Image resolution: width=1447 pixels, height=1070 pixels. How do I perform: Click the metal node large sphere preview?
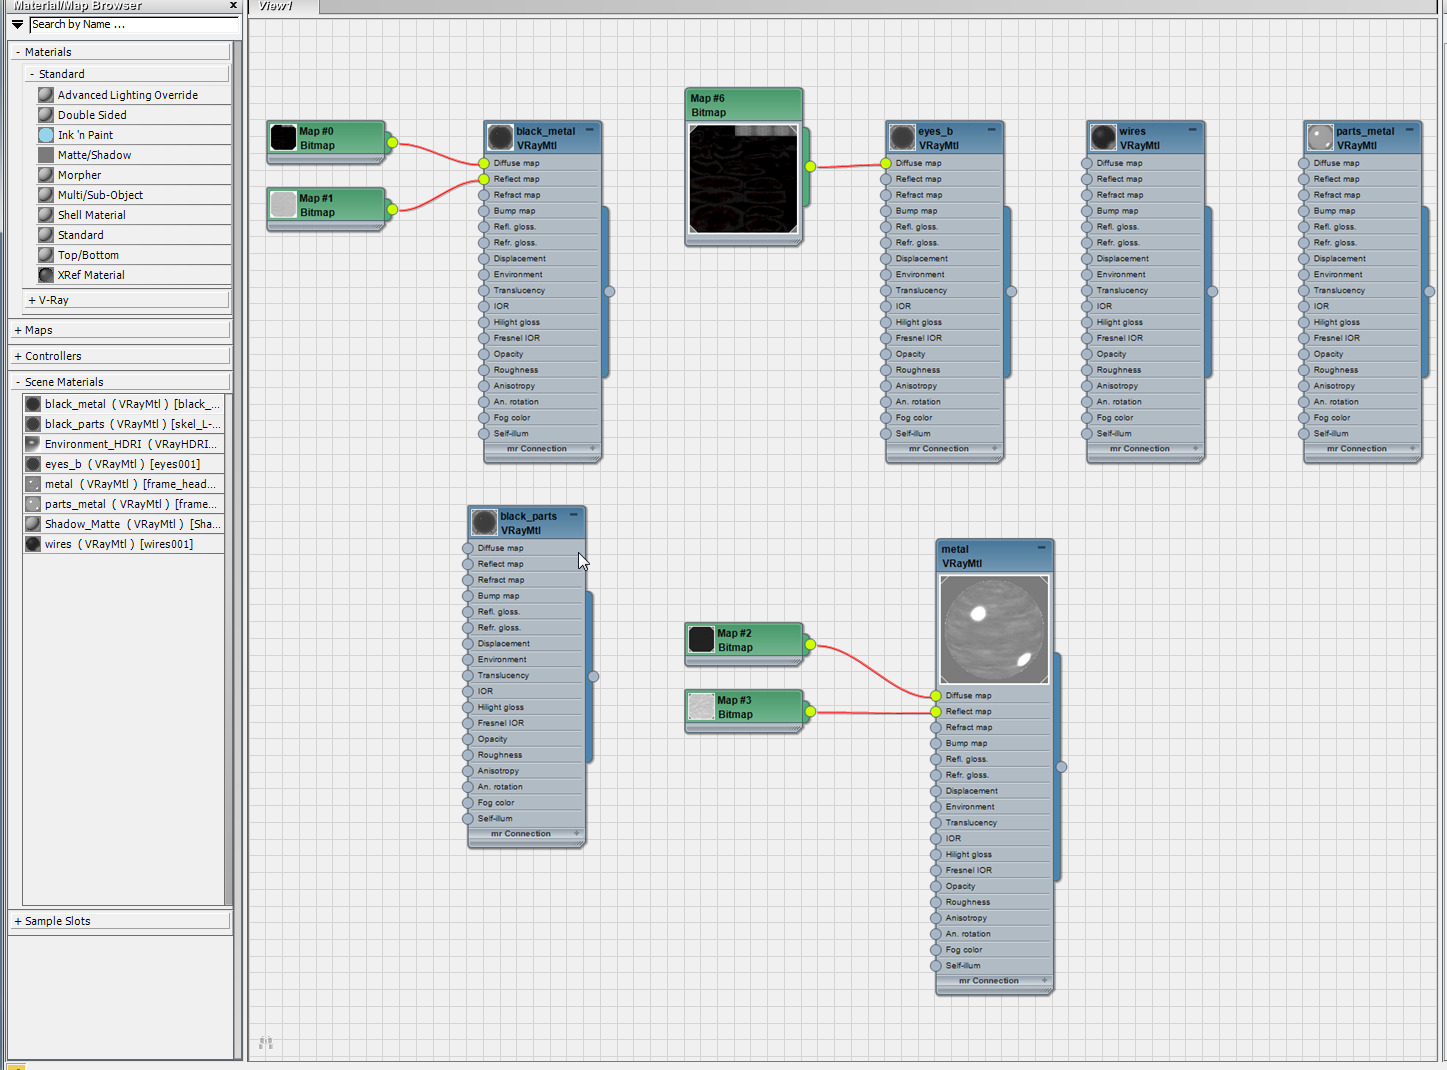click(994, 630)
